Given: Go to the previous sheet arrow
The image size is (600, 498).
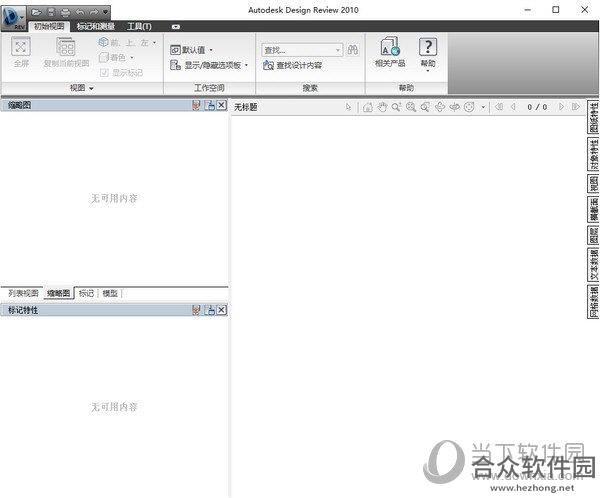Looking at the screenshot, I should point(514,107).
